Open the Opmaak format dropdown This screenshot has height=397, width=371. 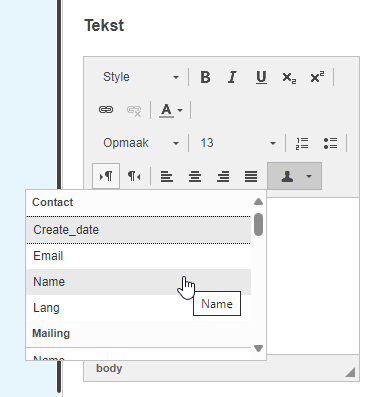click(141, 143)
